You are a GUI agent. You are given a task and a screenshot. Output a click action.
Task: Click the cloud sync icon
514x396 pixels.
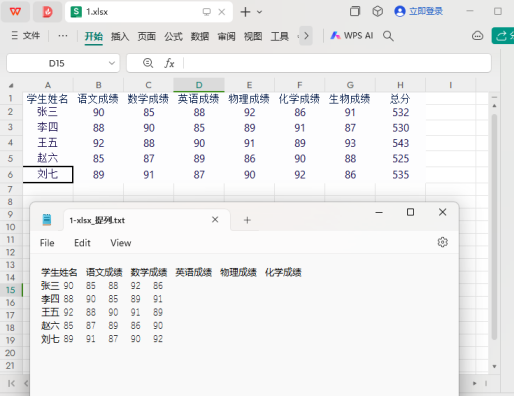(x=477, y=36)
